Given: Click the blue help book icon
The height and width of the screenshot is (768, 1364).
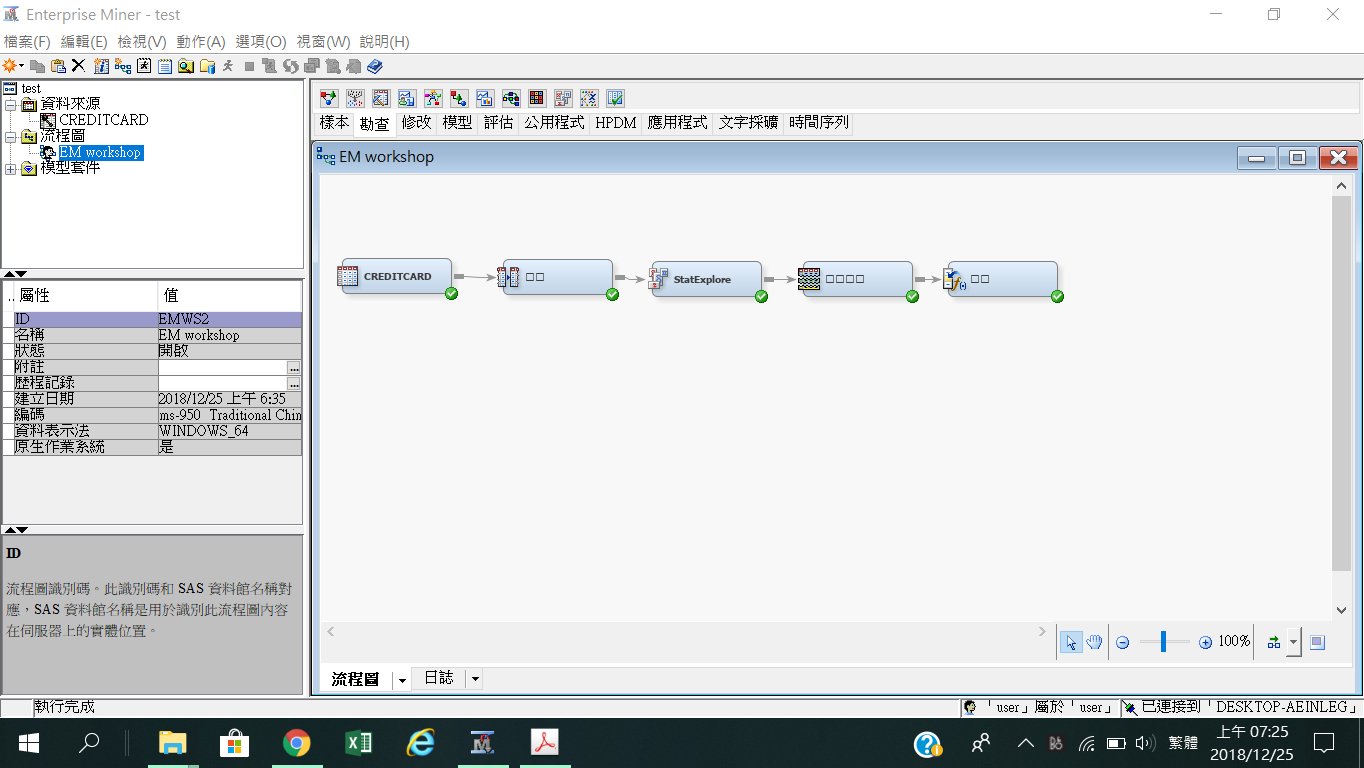Looking at the screenshot, I should (x=375, y=66).
